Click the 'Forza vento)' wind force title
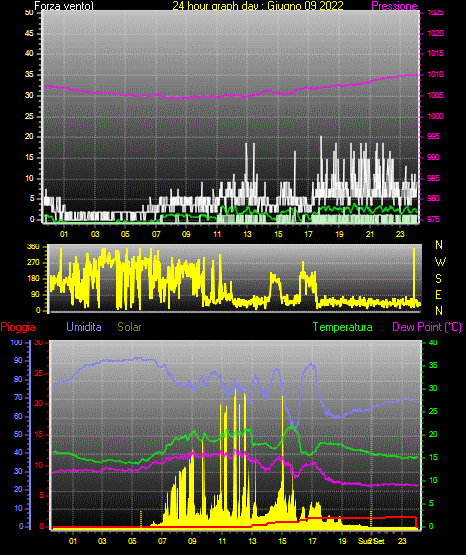Image resolution: width=466 pixels, height=555 pixels. coord(64,6)
